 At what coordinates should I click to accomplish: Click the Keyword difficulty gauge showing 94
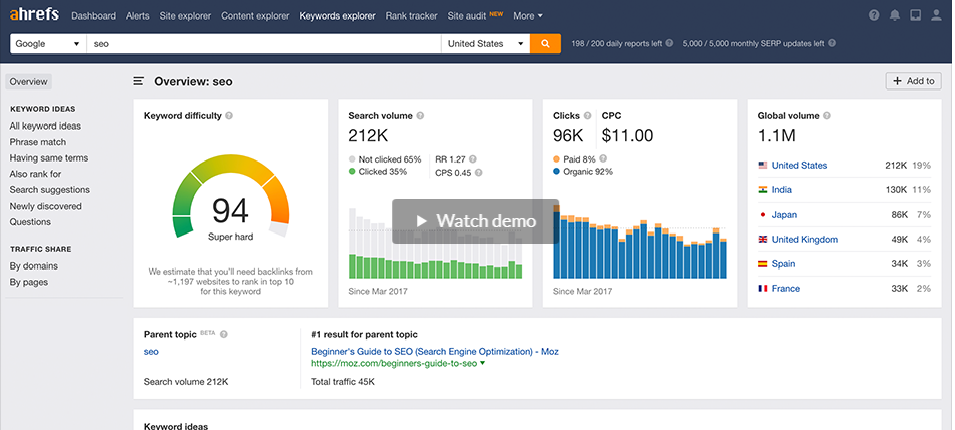[x=231, y=197]
